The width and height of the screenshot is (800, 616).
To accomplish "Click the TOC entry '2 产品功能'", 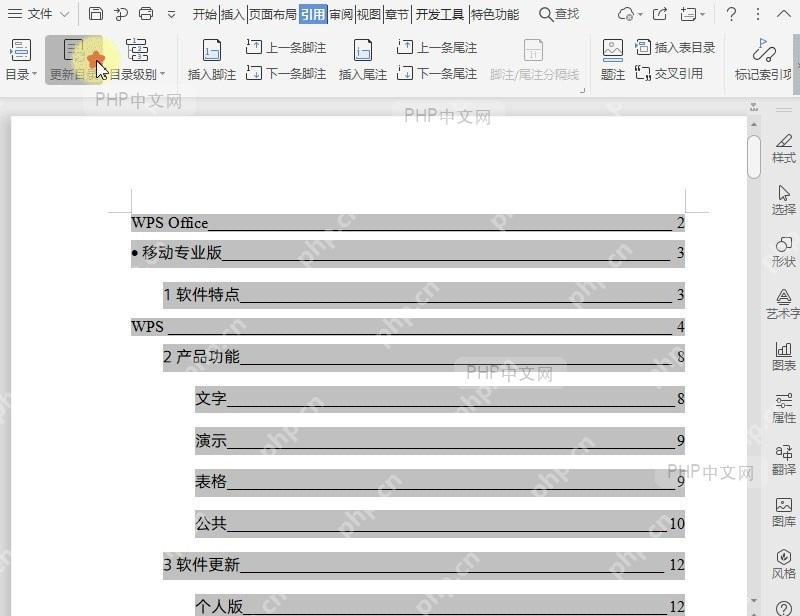I will pos(423,357).
